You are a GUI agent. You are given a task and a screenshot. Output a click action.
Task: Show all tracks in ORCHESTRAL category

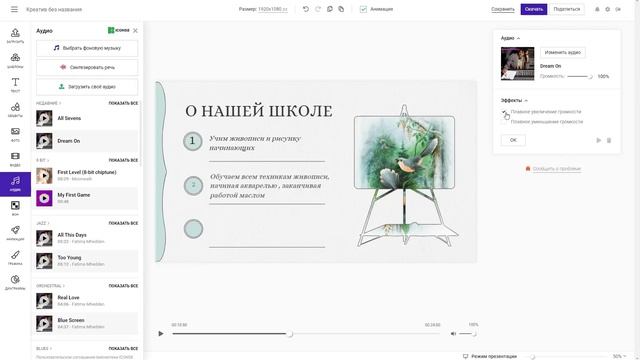point(123,286)
